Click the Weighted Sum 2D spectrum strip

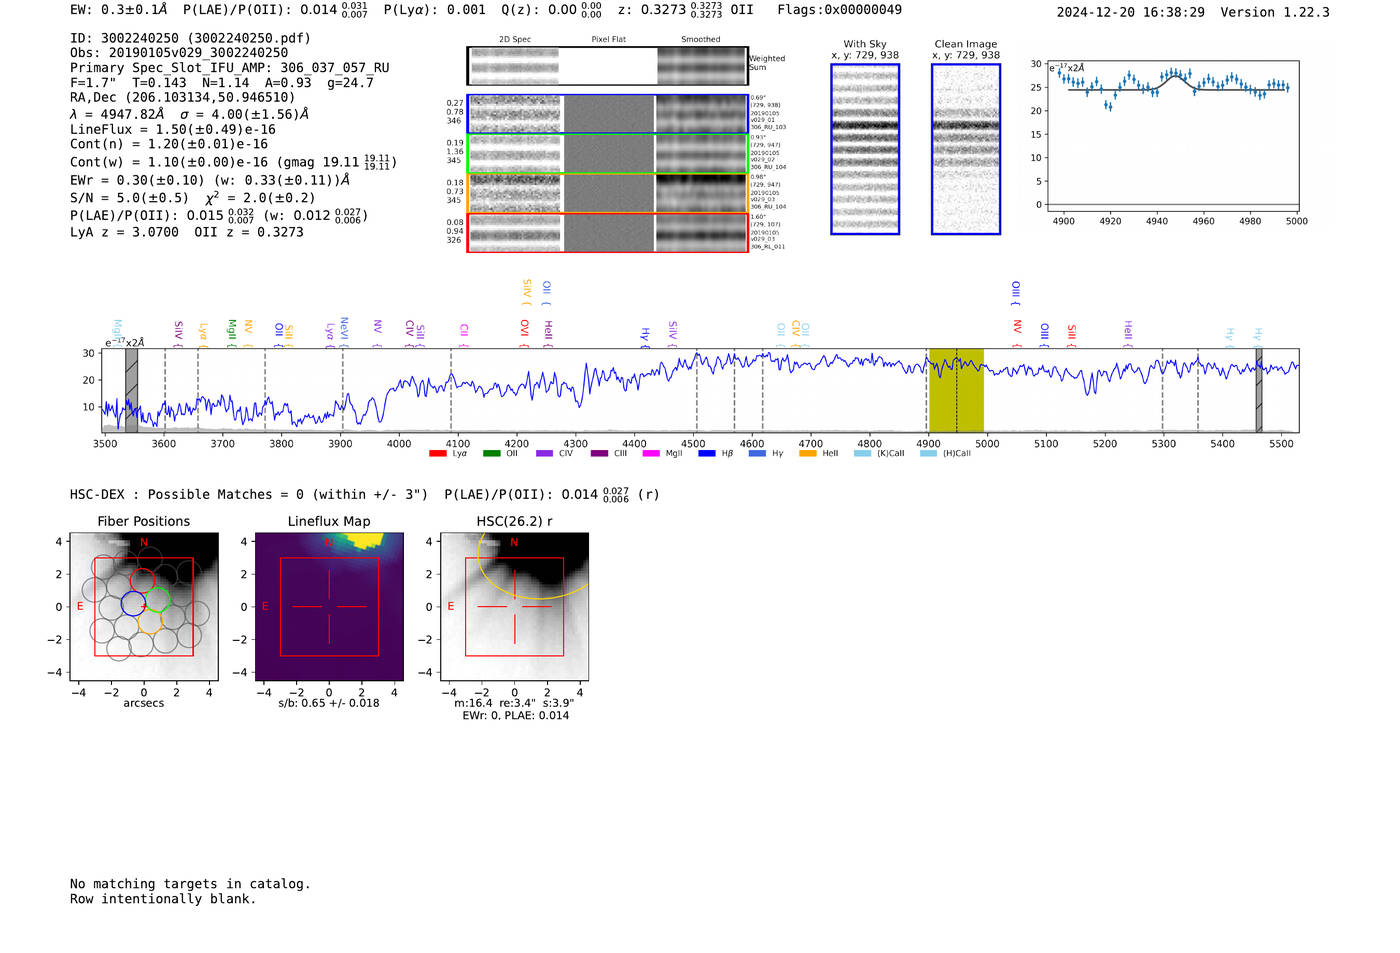point(607,66)
